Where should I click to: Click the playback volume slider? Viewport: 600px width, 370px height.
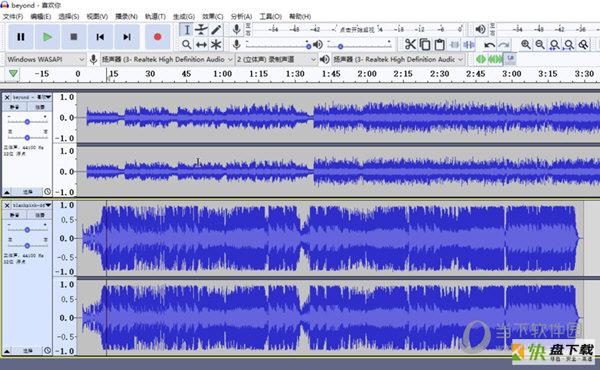(x=360, y=46)
